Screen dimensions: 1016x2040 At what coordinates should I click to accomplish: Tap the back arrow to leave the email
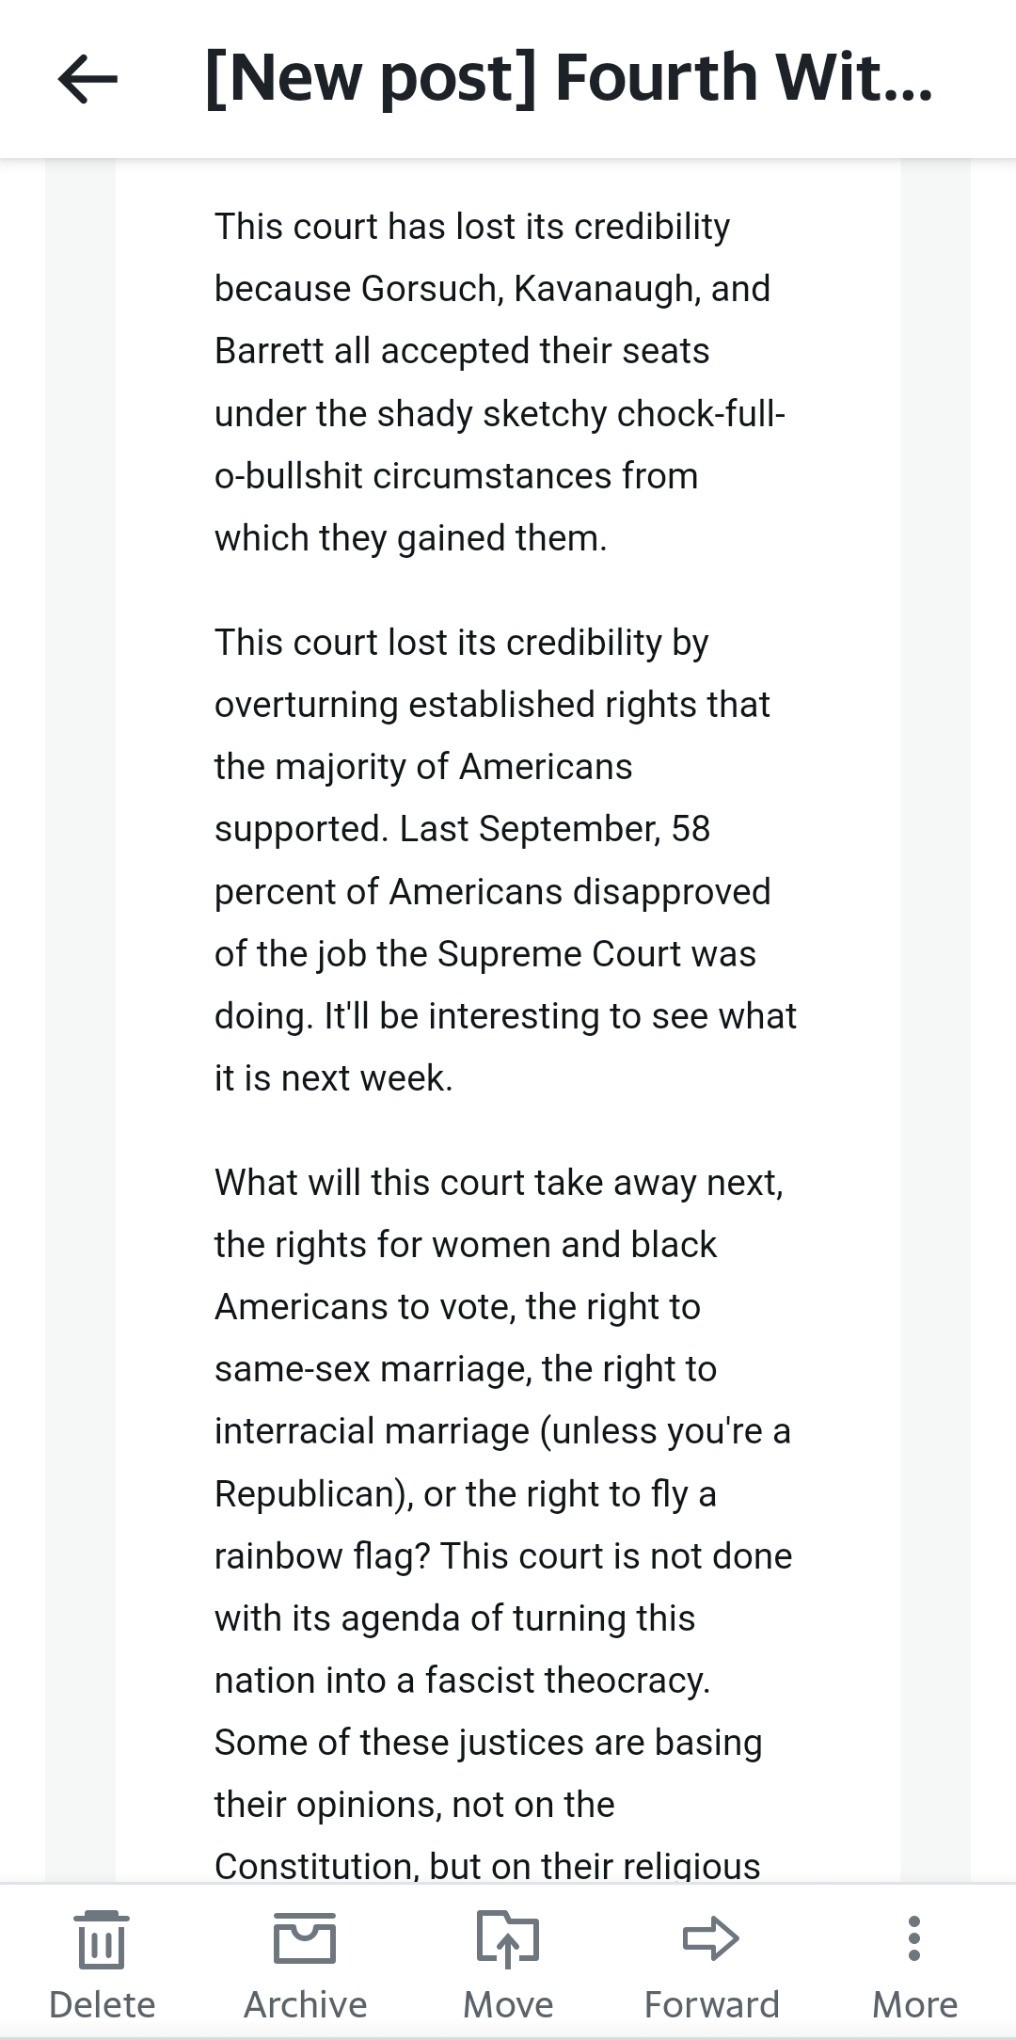pos(88,79)
